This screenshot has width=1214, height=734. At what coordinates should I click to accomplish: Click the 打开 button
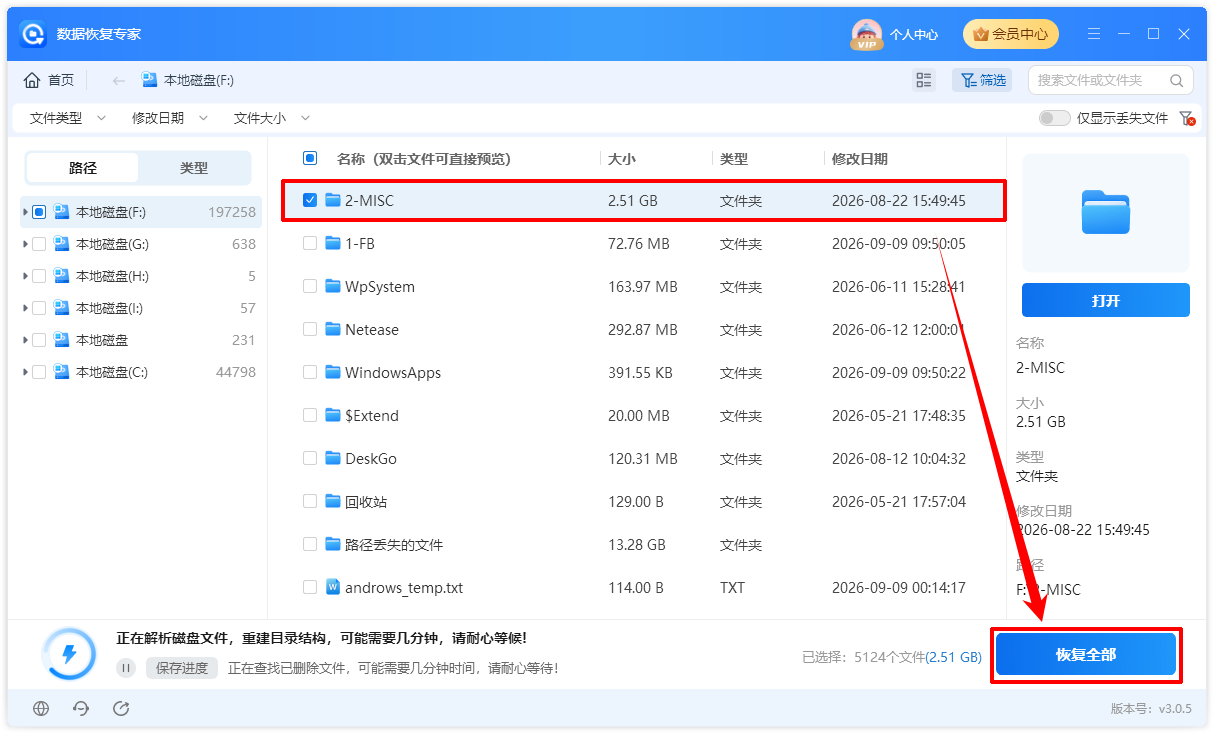1106,300
